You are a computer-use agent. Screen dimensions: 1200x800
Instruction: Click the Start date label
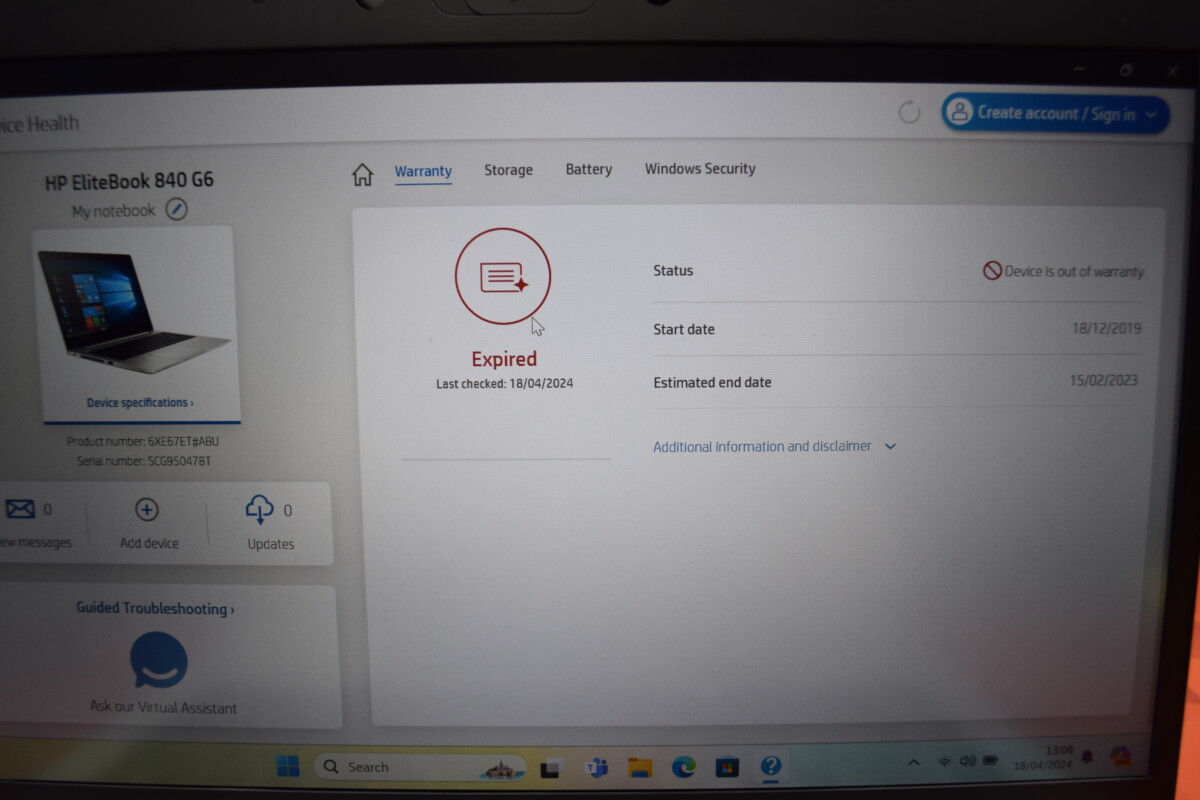click(x=684, y=329)
